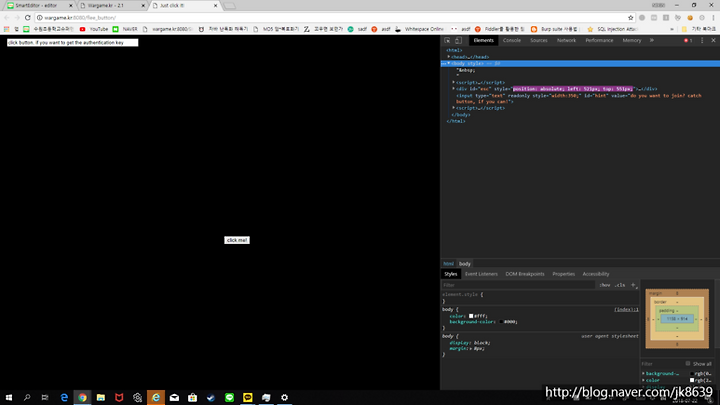The image size is (720, 405).
Task: Open the Microsoft Store from the taskbar
Action: click(193, 397)
